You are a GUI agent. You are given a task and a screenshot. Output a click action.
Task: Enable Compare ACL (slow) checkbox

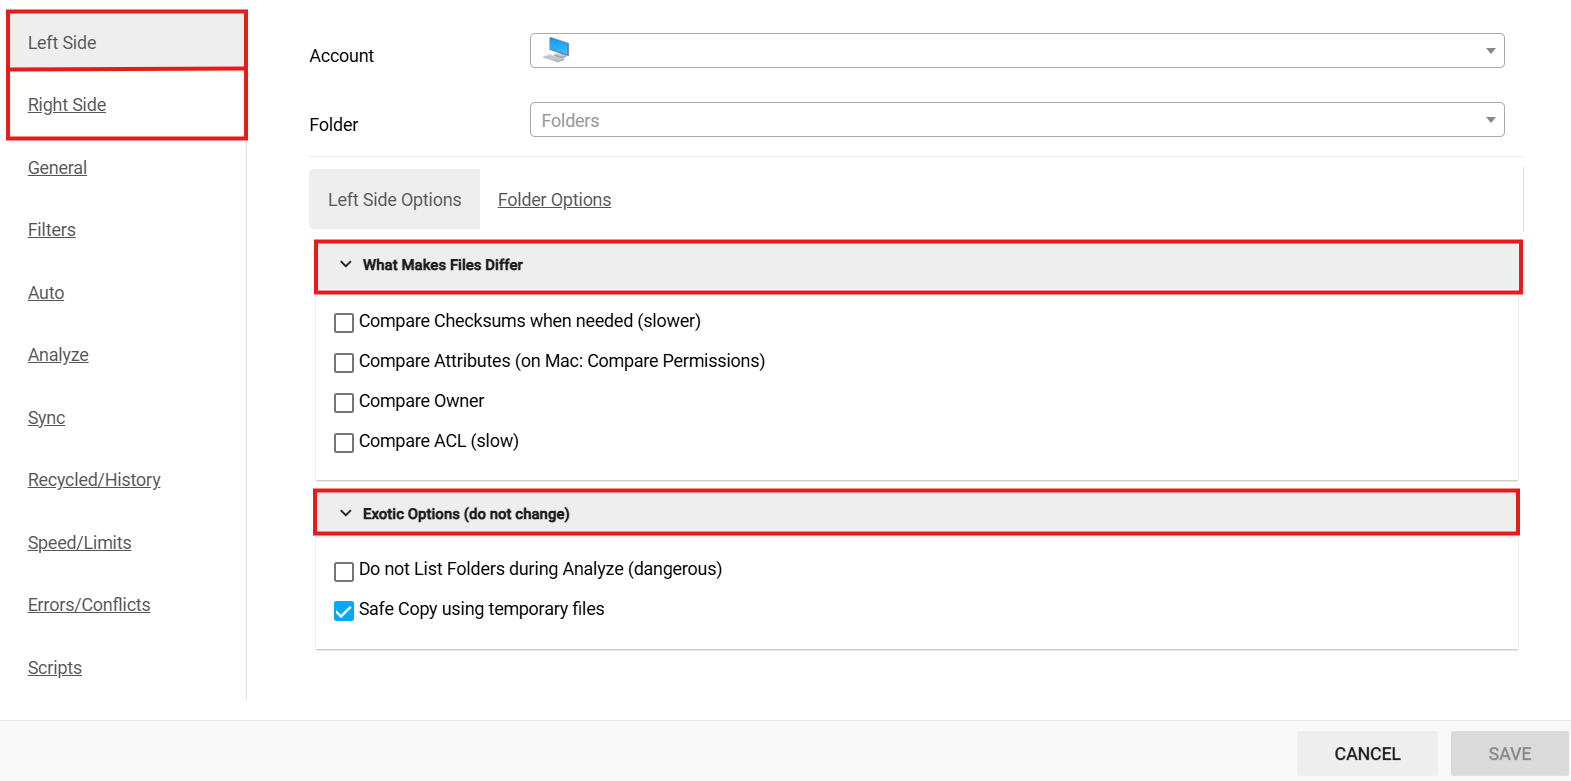pyautogui.click(x=344, y=442)
